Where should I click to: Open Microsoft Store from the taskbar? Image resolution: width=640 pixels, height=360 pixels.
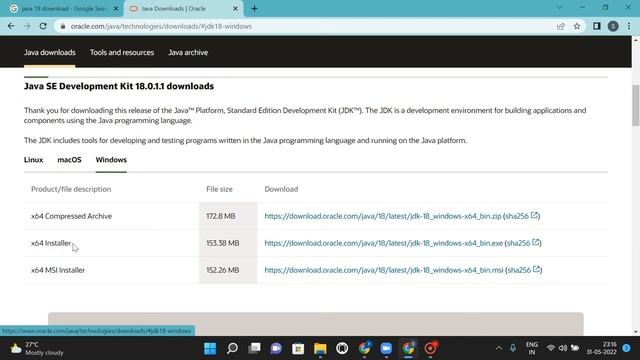(x=298, y=348)
